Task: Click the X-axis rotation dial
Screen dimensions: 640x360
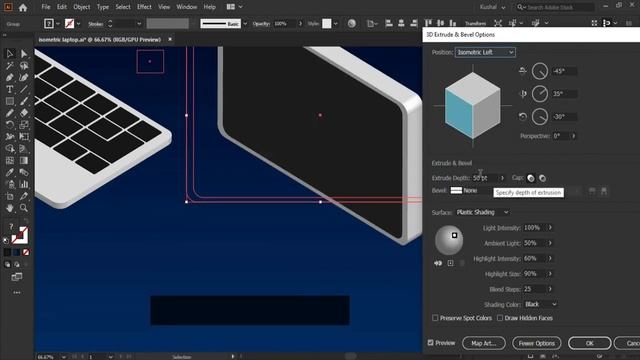Action: [x=540, y=71]
